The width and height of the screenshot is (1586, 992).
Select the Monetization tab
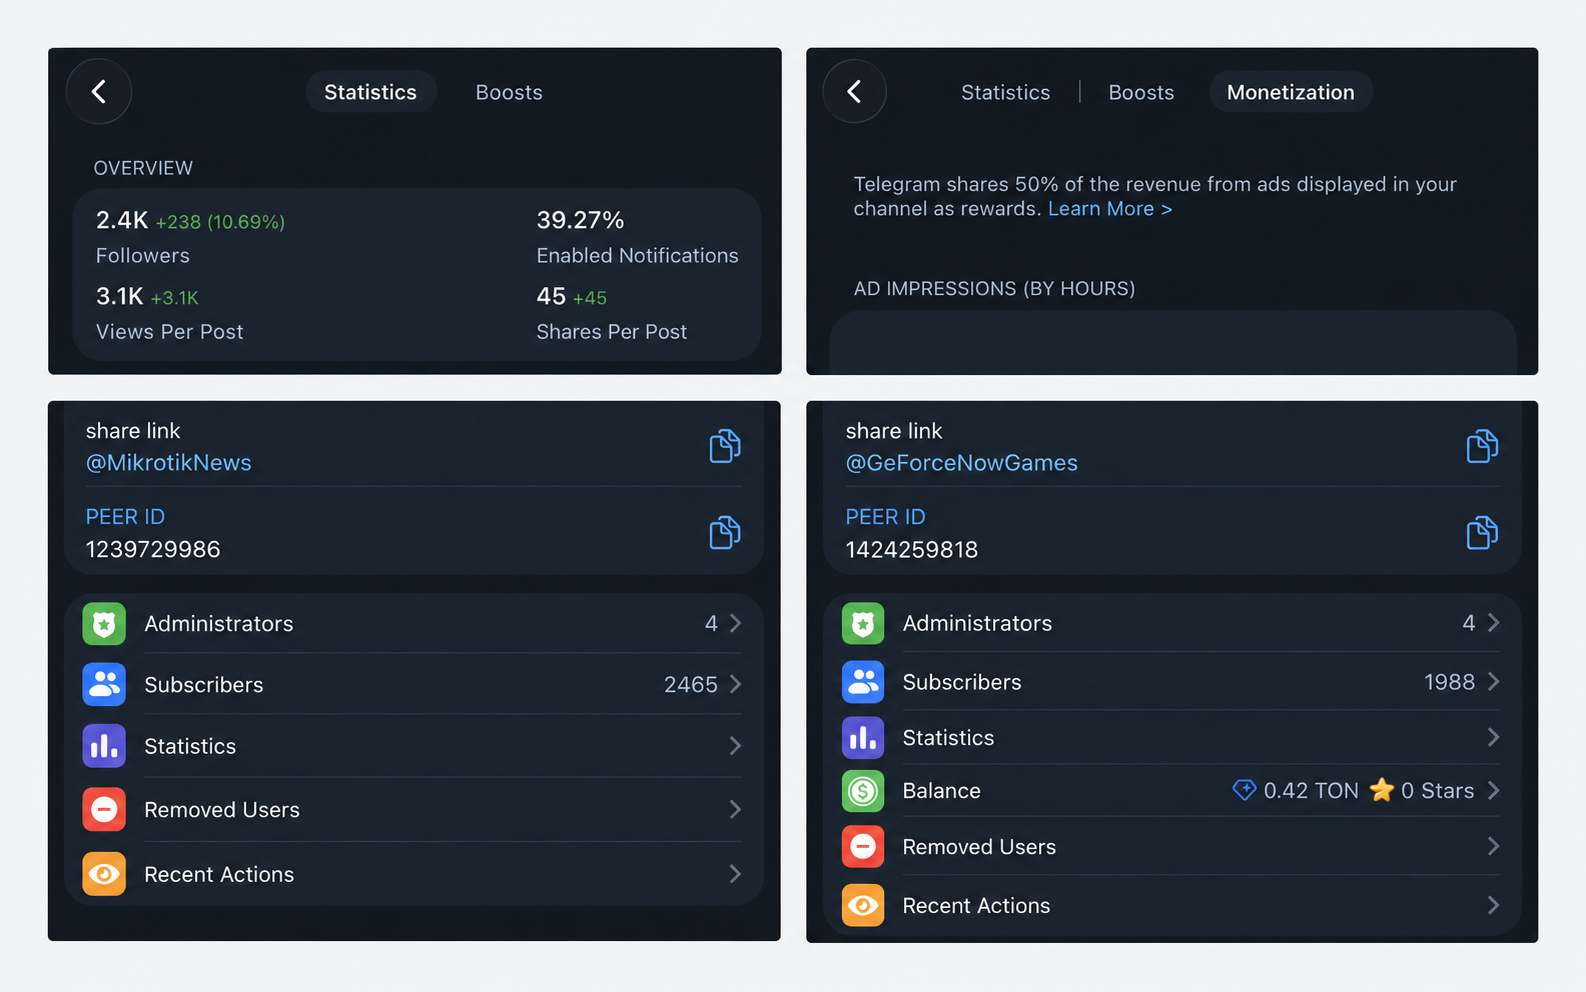coord(1291,92)
